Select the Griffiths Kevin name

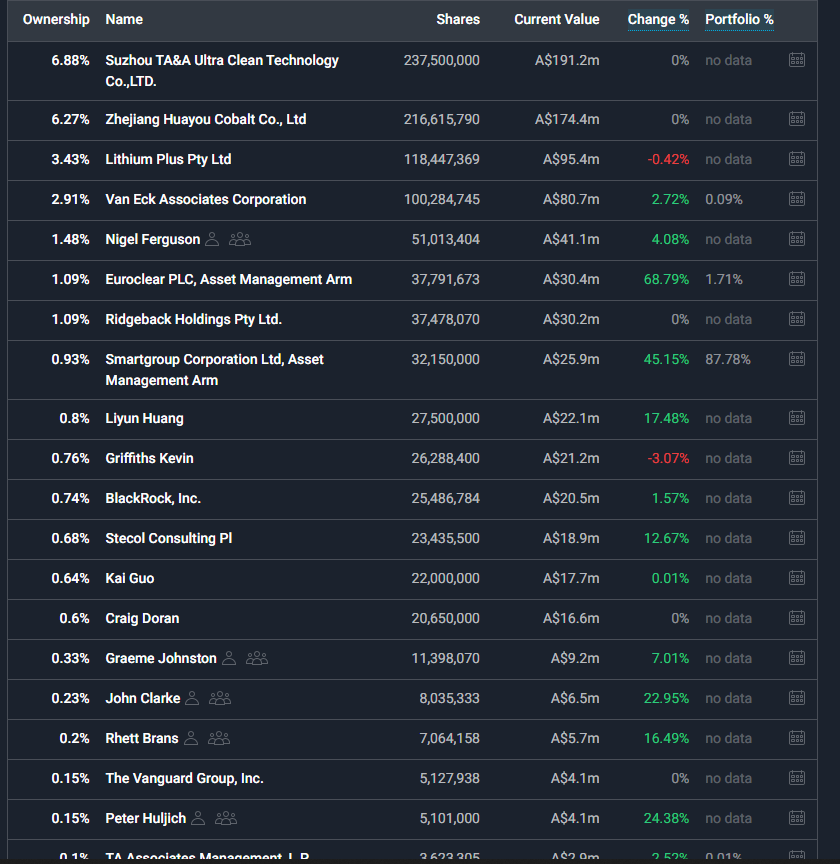tap(149, 458)
